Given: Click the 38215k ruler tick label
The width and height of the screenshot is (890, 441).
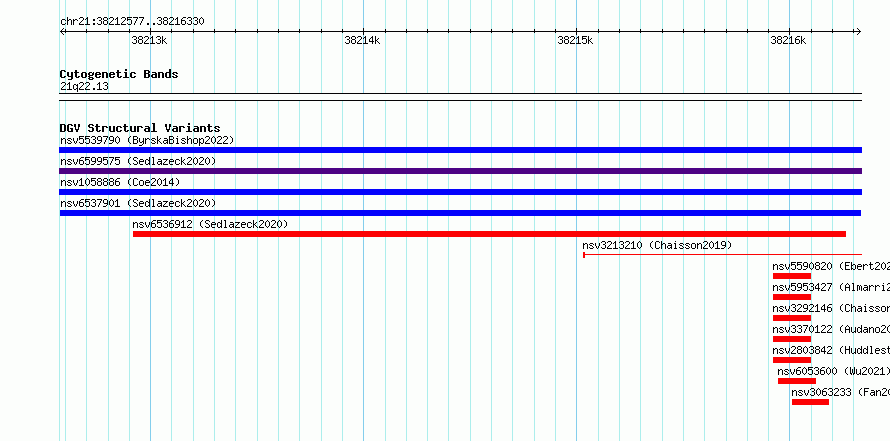Looking at the screenshot, I should 575,40.
